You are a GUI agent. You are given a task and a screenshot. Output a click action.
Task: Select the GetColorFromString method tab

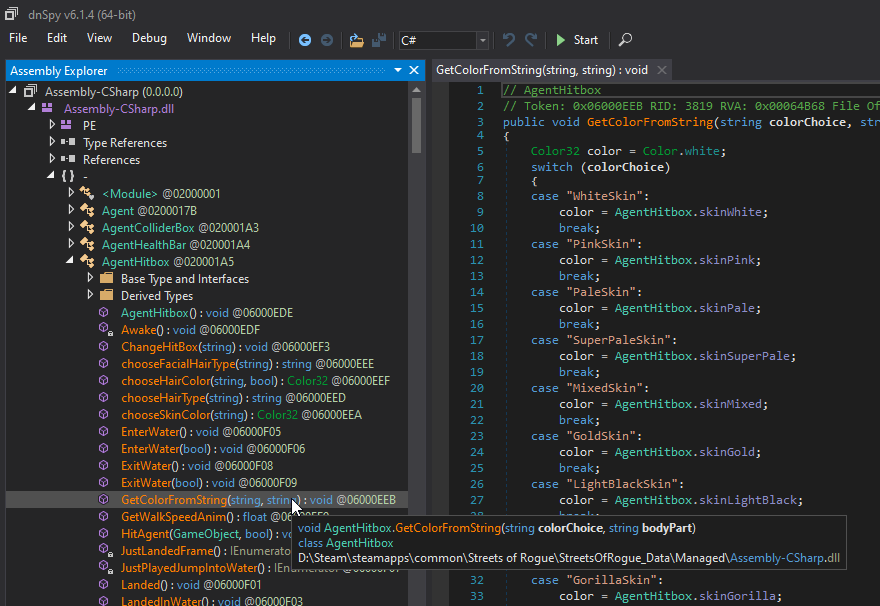click(542, 70)
